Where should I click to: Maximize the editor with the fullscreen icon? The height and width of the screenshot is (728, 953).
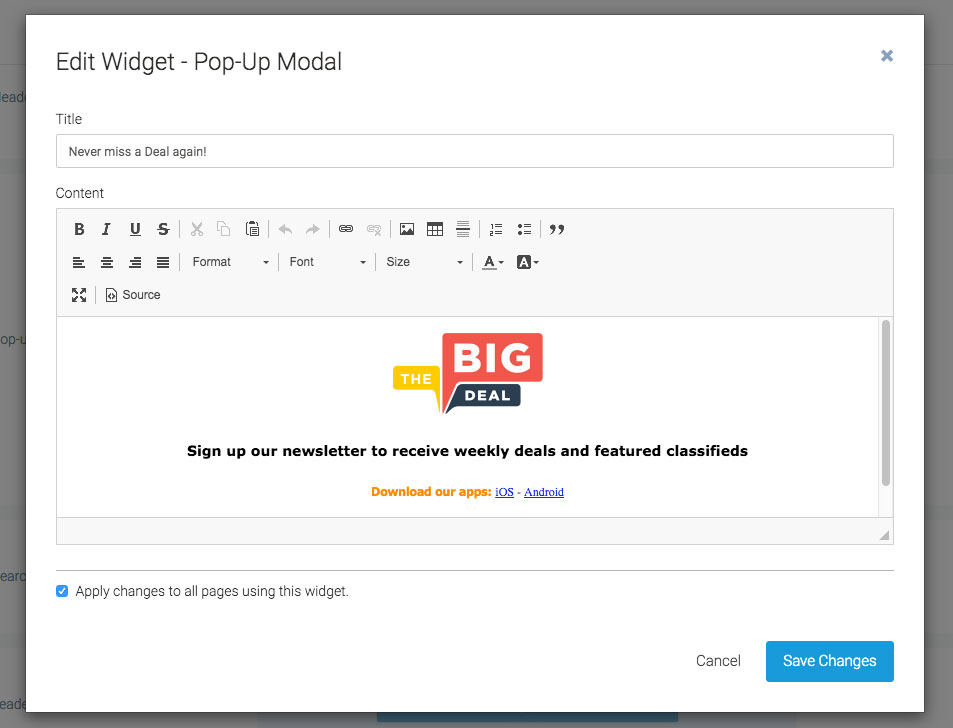click(x=79, y=294)
